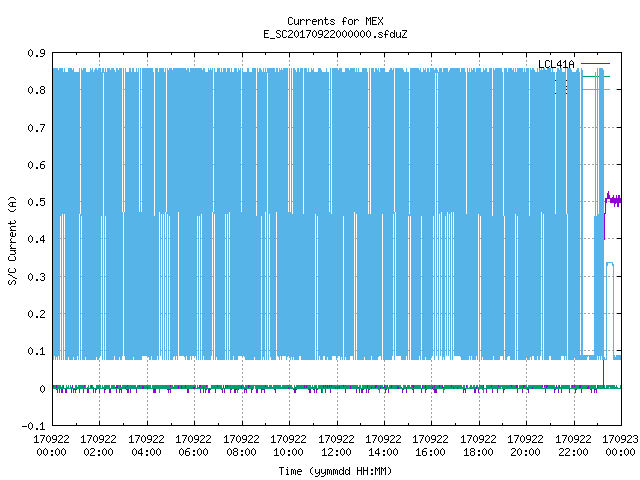
Task: Click the x-axis tick label '170922 00:00'
Action: point(51,445)
